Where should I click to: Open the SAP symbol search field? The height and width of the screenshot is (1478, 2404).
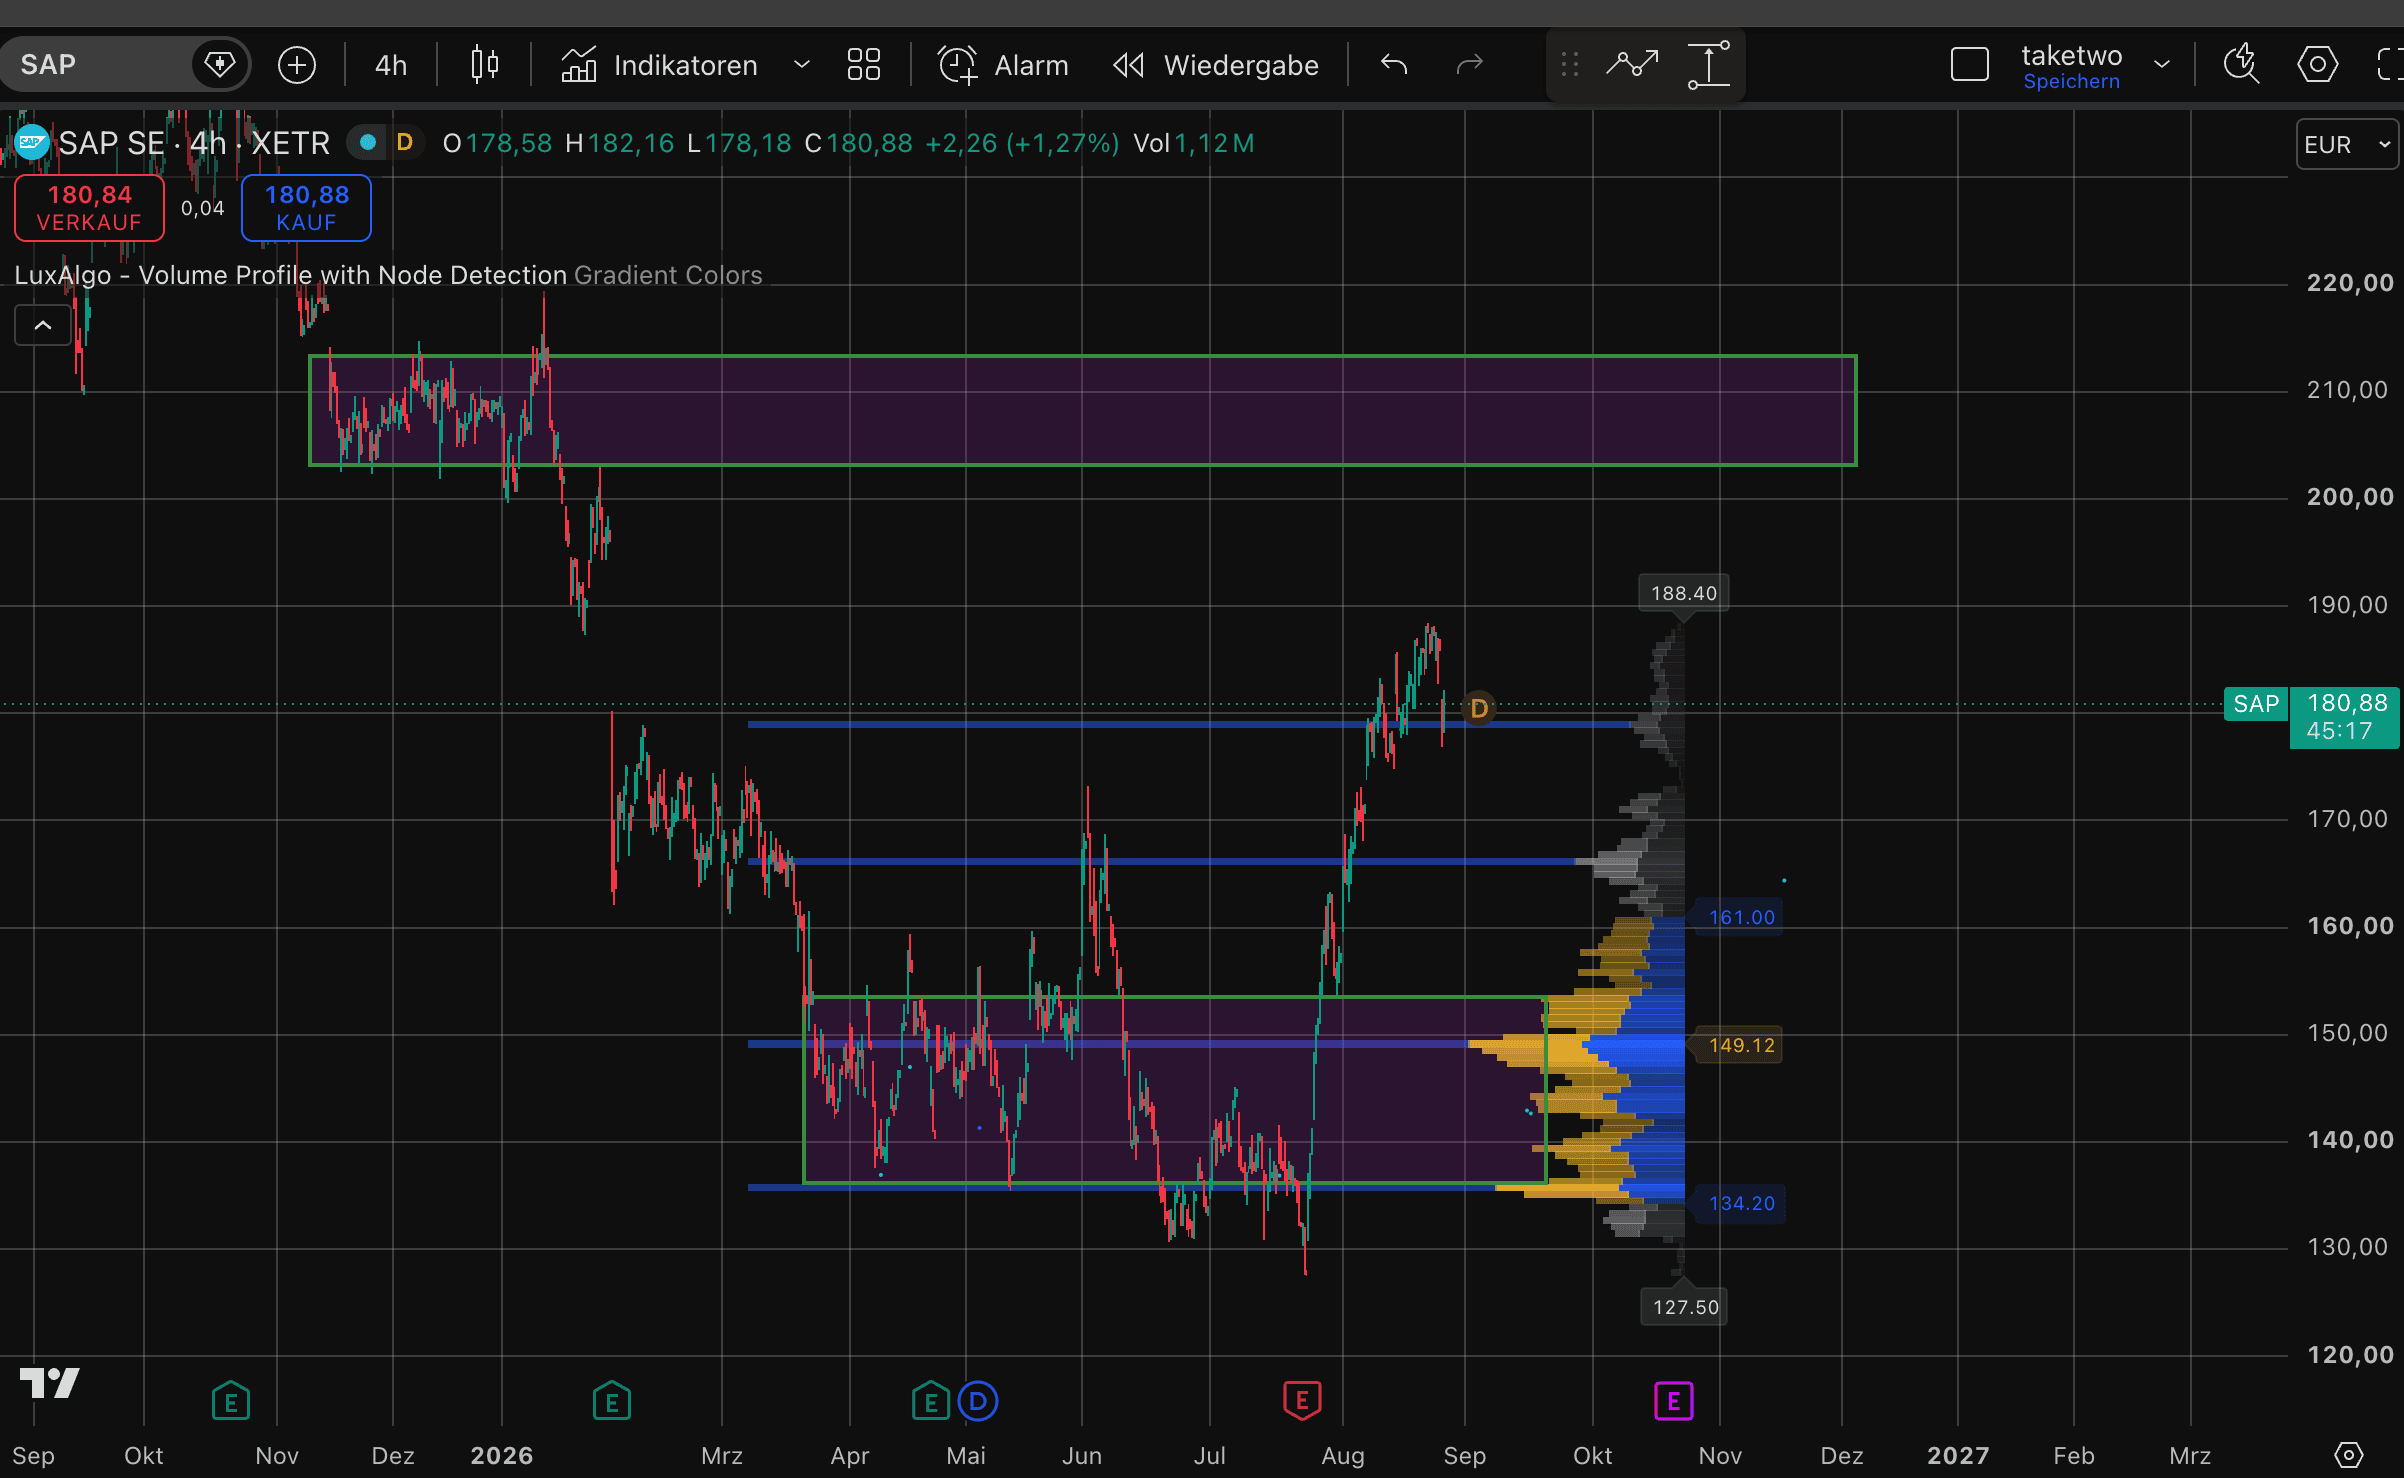coord(100,65)
